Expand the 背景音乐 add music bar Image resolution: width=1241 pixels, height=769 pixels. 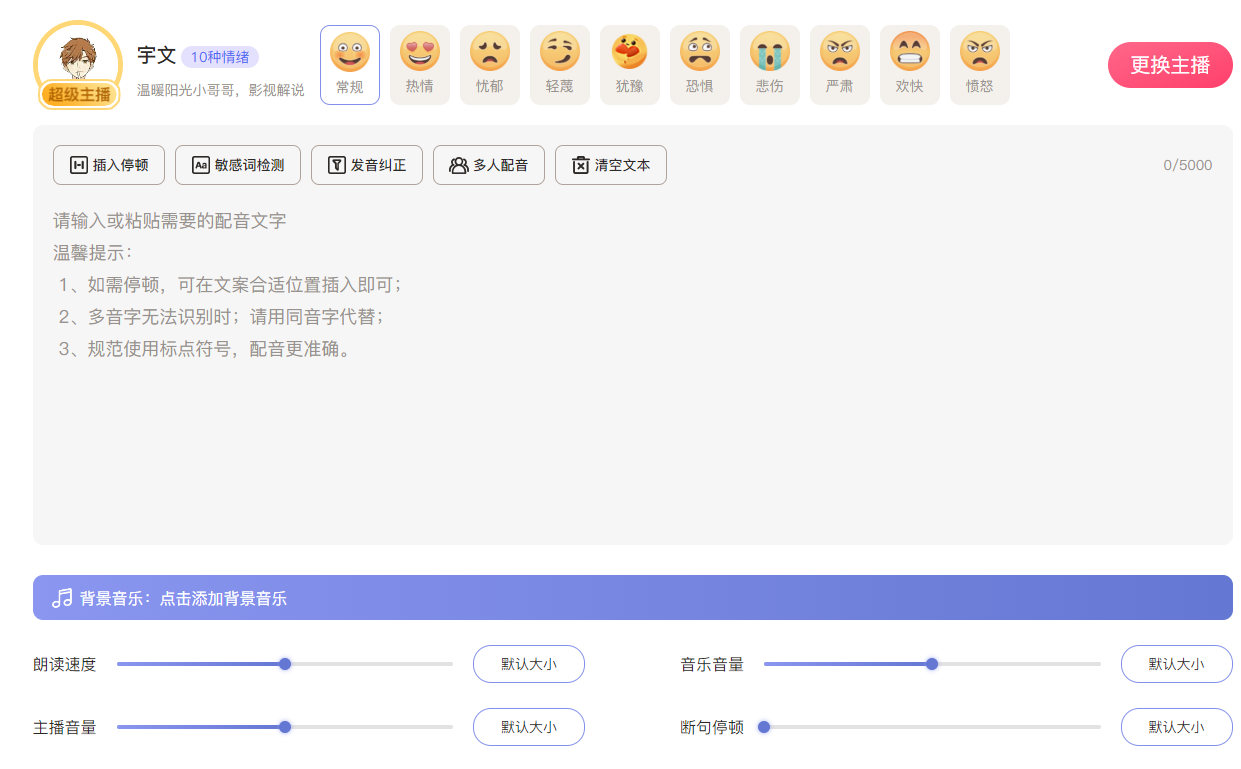tap(632, 598)
